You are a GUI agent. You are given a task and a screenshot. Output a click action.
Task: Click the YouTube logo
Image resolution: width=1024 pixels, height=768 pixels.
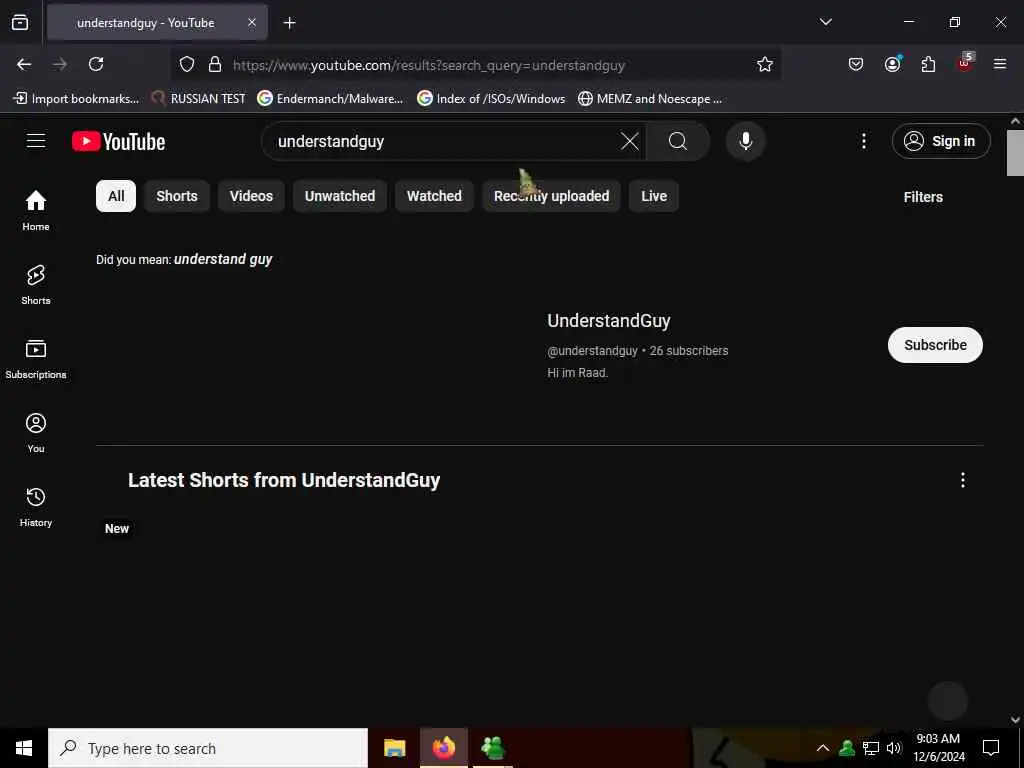pos(118,141)
